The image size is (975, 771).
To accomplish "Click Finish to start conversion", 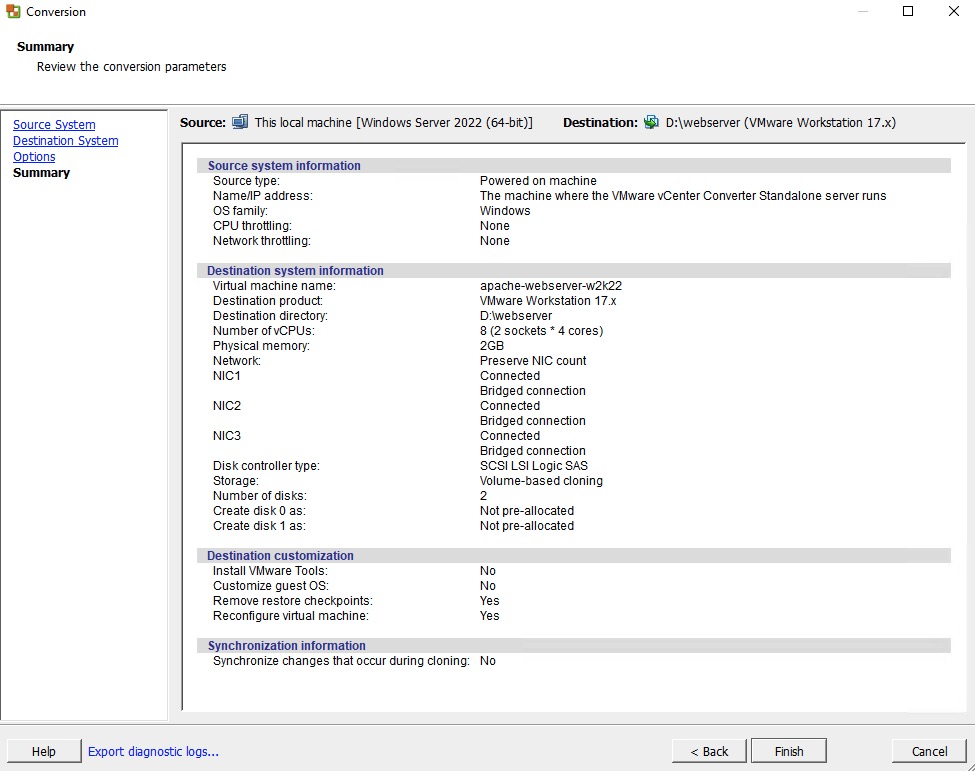I will click(x=788, y=751).
